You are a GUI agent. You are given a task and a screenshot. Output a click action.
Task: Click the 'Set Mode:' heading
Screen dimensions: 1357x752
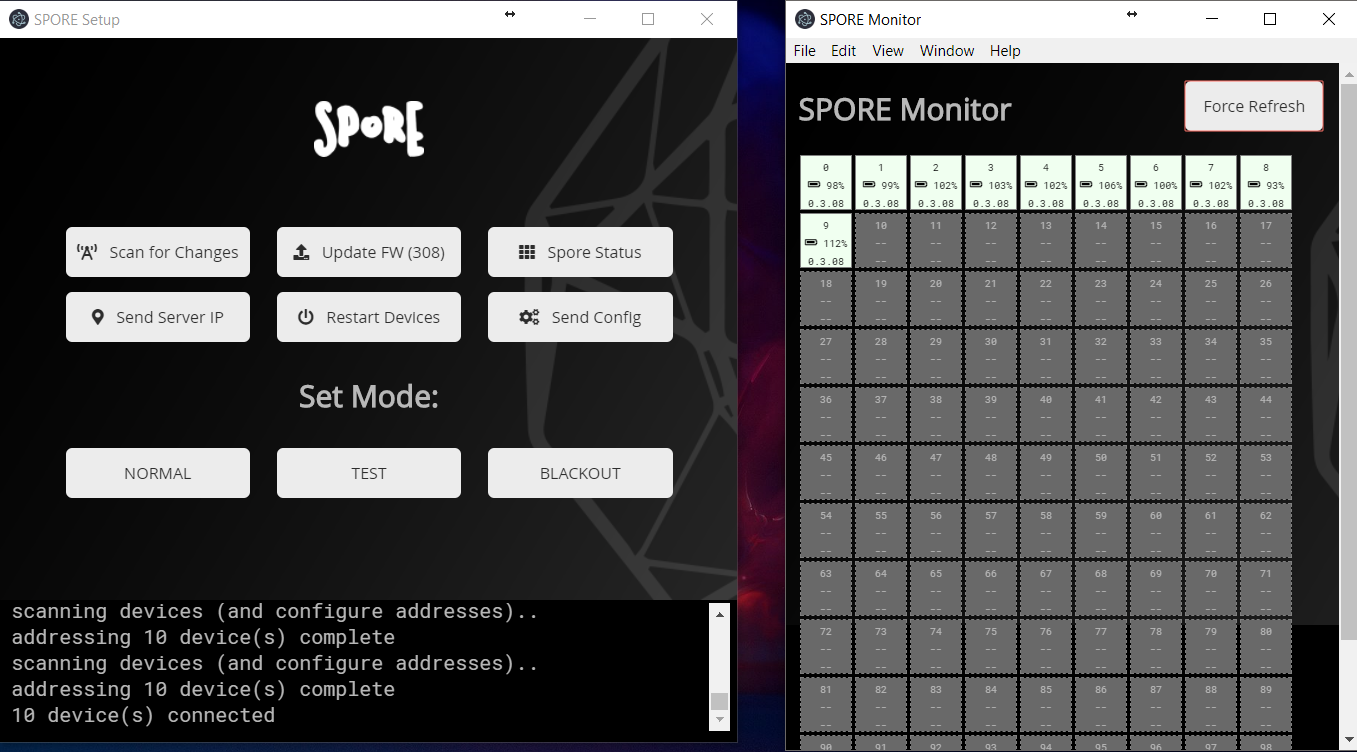(369, 397)
